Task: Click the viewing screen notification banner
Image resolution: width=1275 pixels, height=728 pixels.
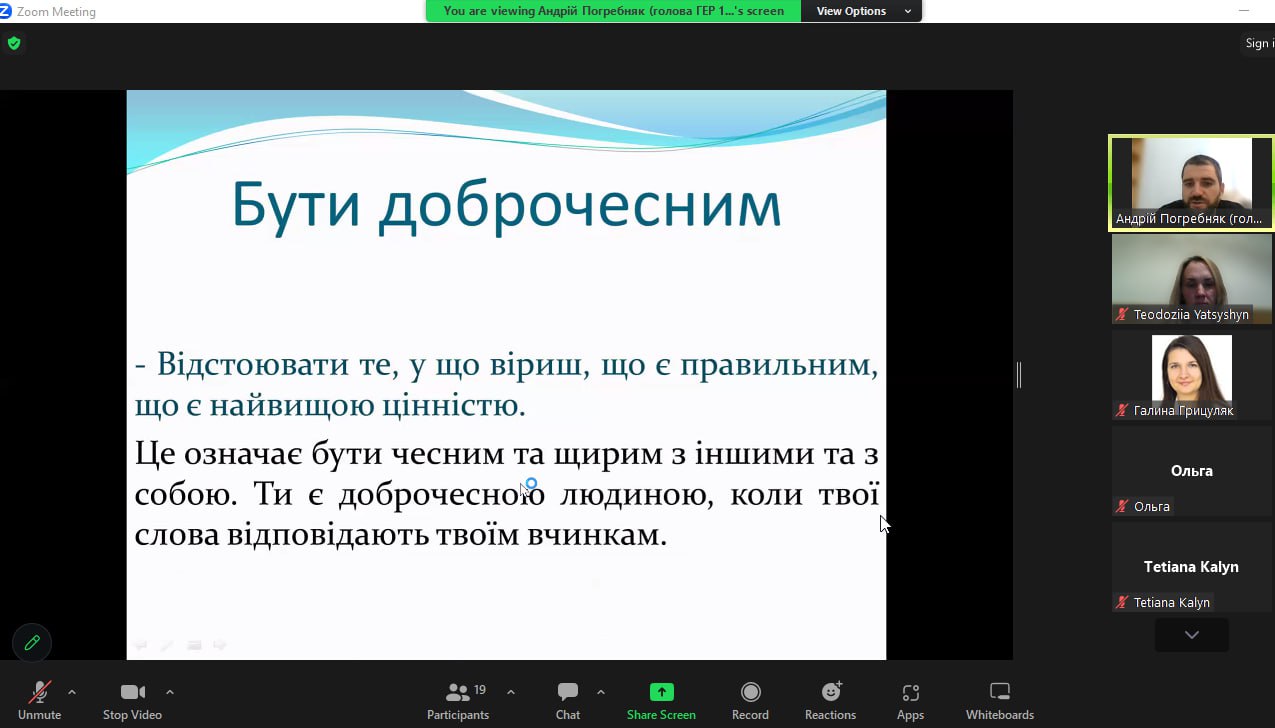Action: tap(613, 11)
